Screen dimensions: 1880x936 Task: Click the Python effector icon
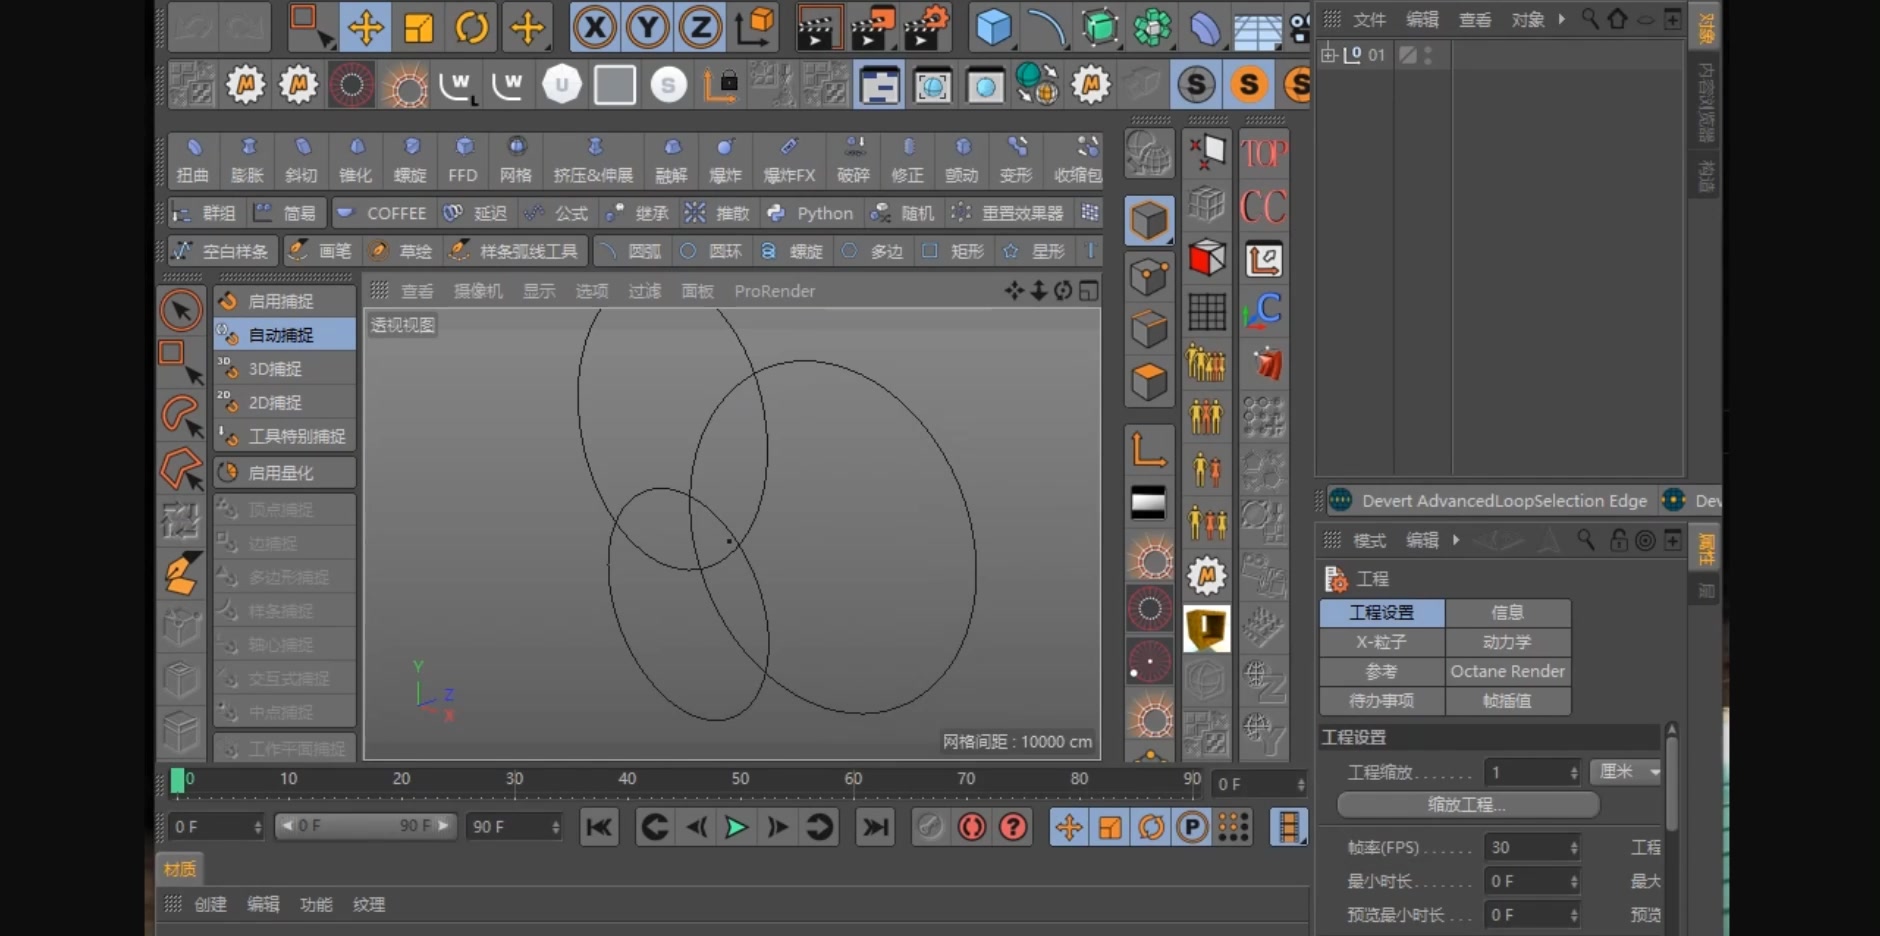pos(811,213)
